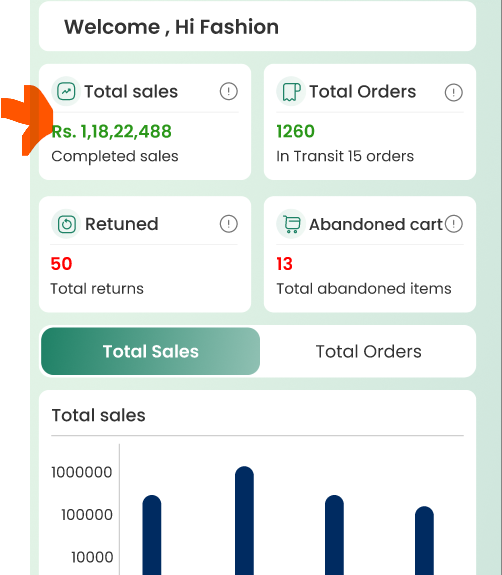Click the Abandoned cart shopping cart icon

pos(291,224)
